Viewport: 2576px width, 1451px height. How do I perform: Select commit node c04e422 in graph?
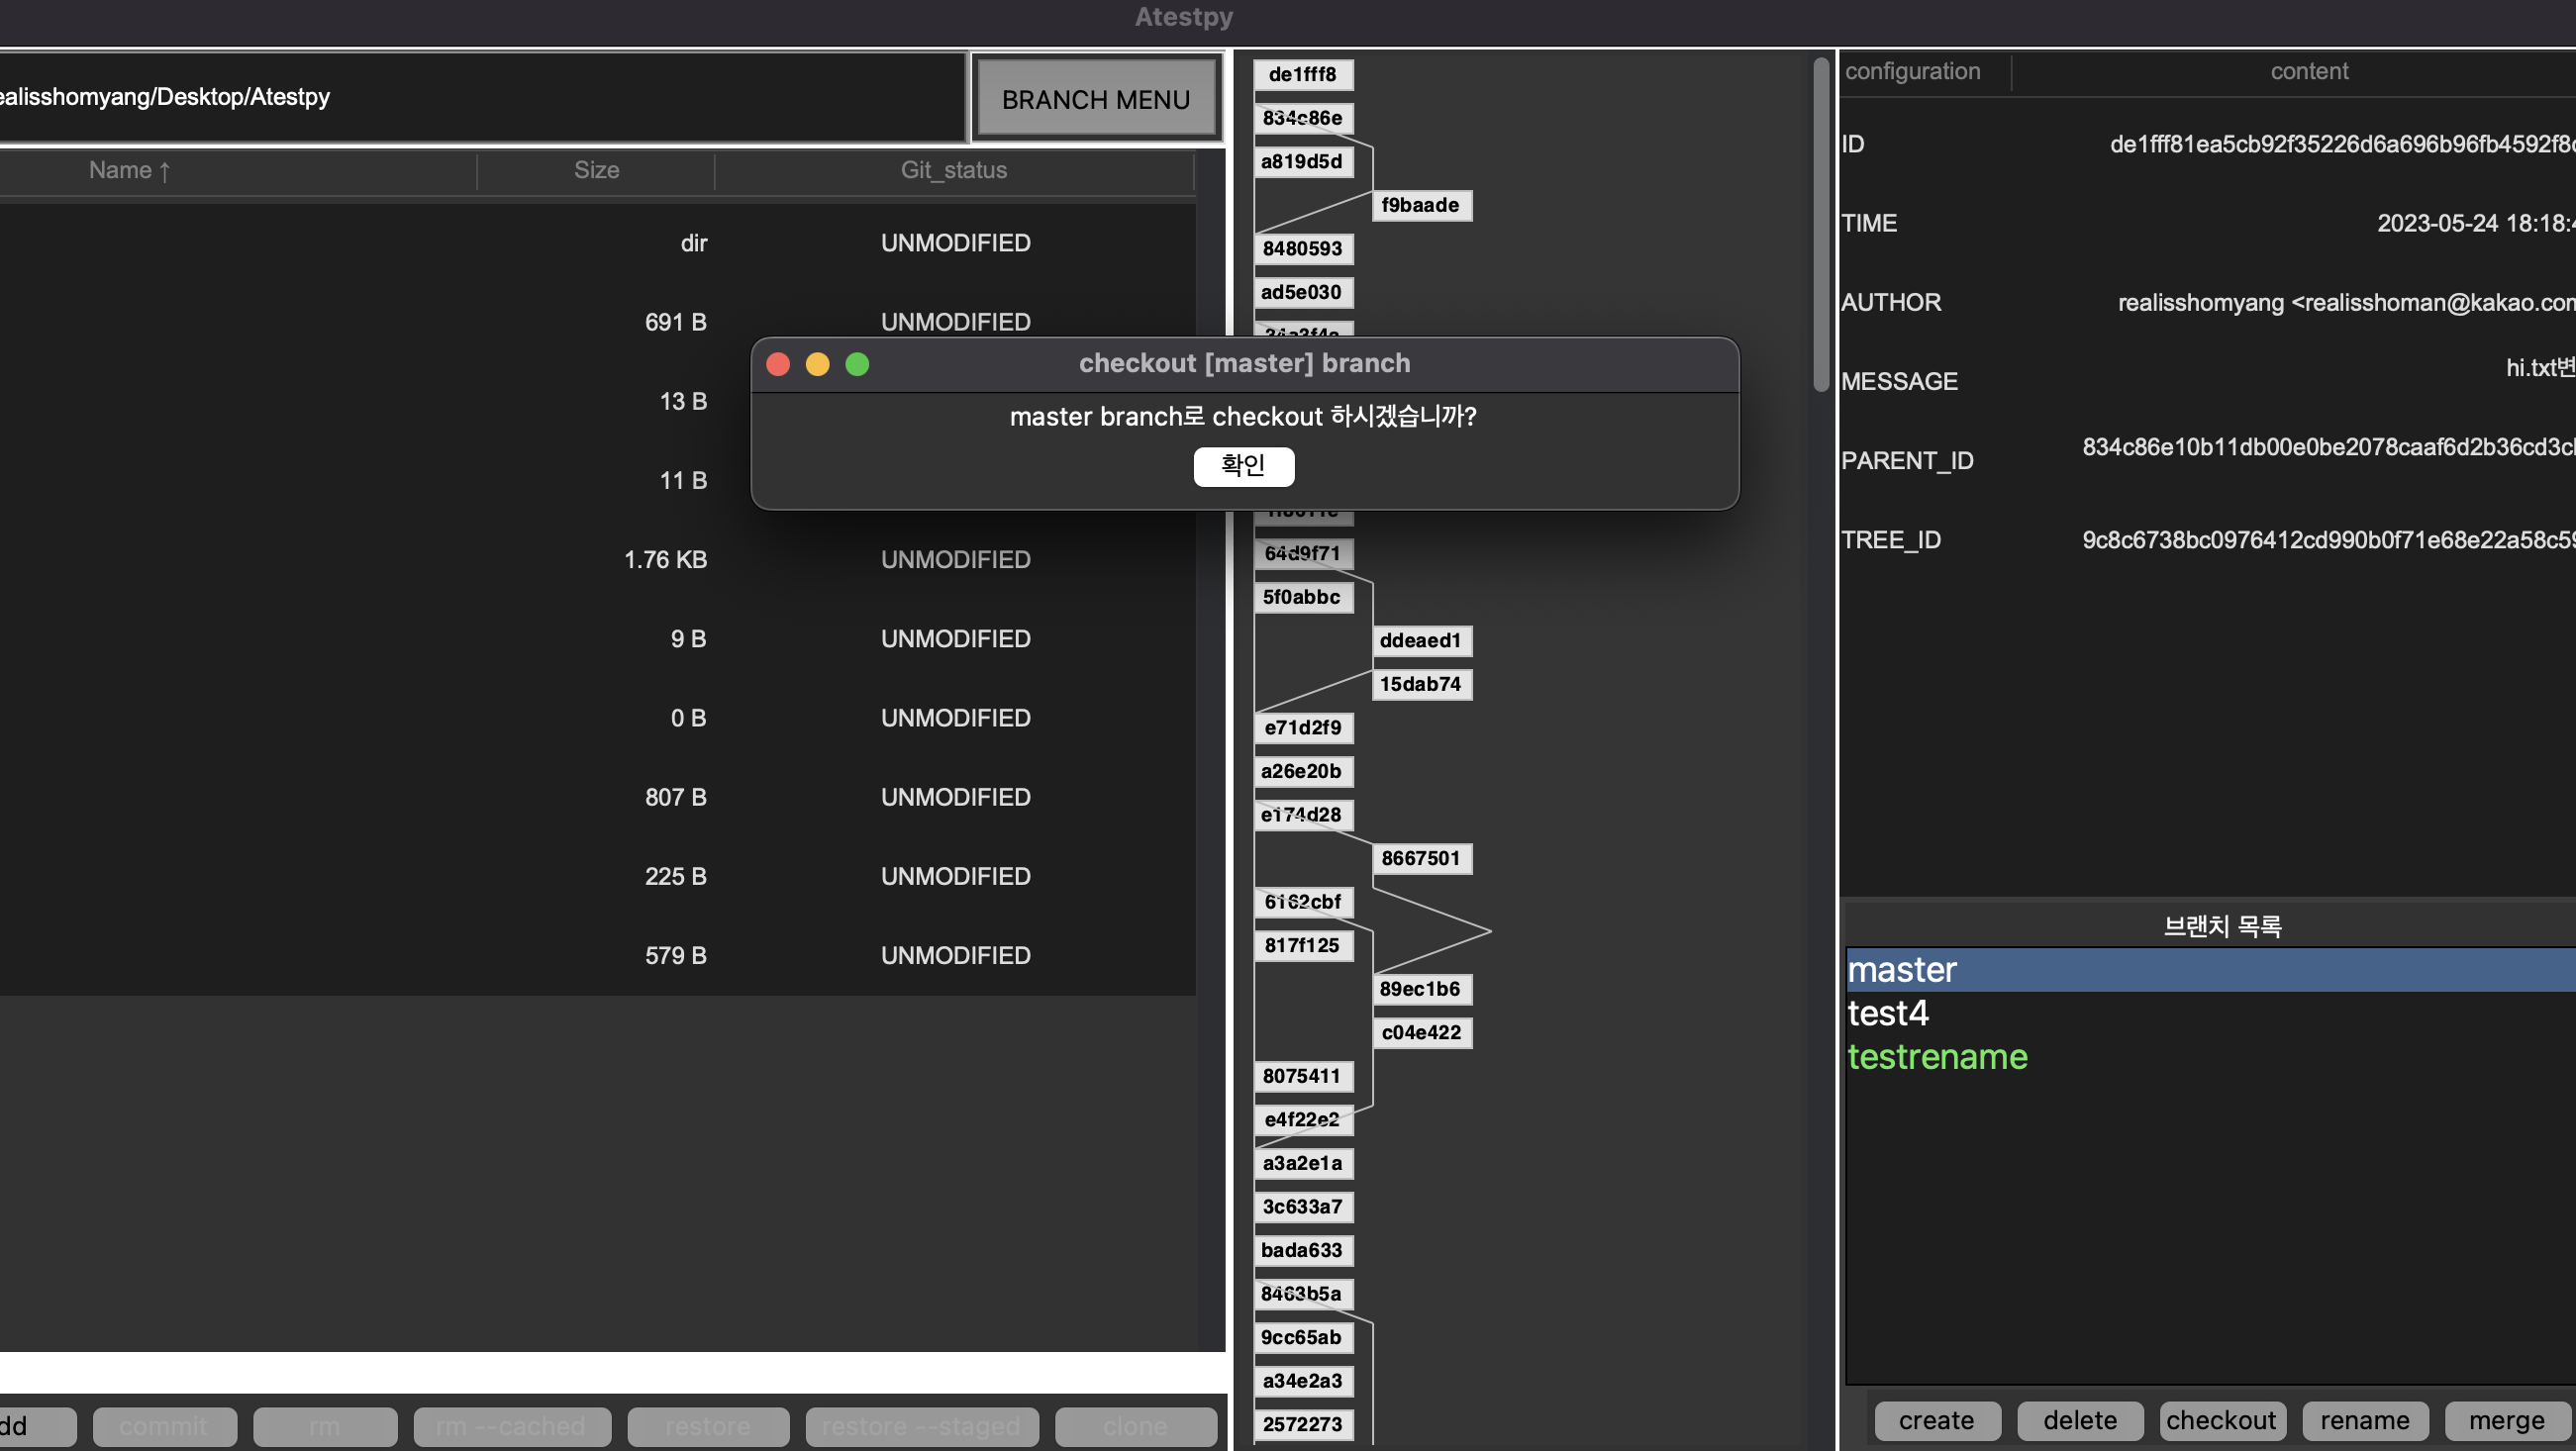click(1420, 1032)
